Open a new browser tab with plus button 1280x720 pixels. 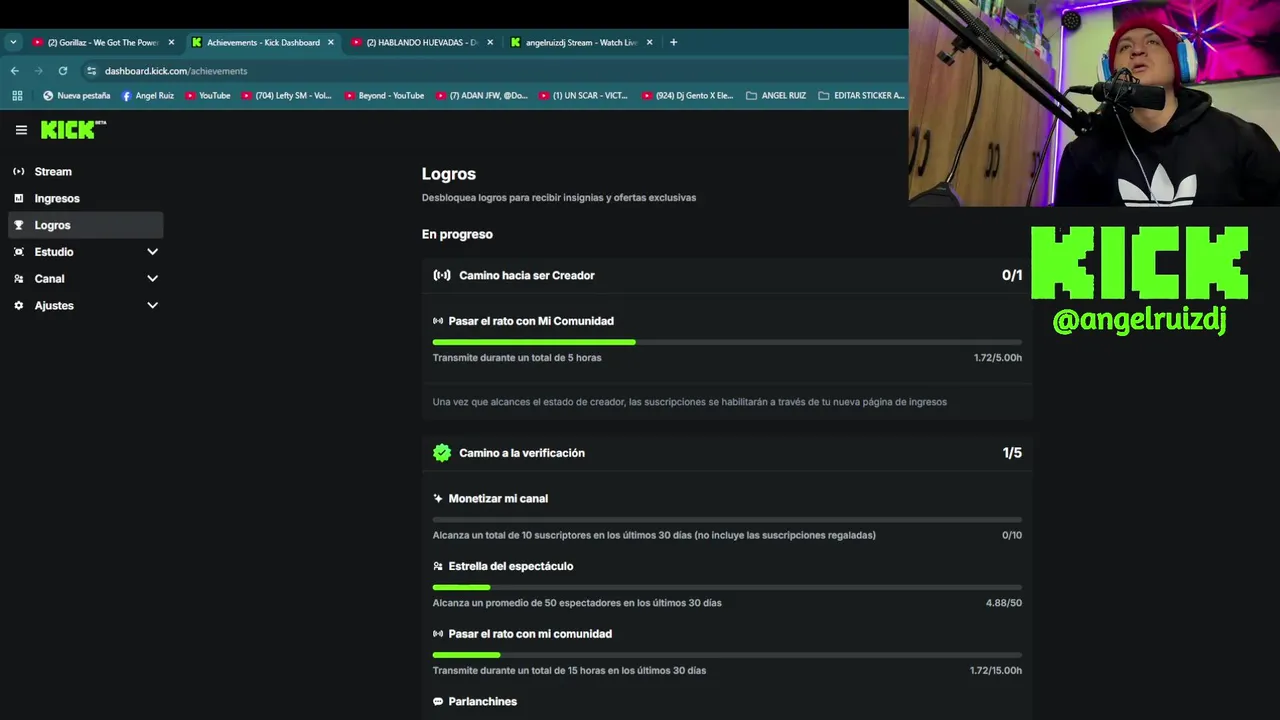click(x=673, y=42)
